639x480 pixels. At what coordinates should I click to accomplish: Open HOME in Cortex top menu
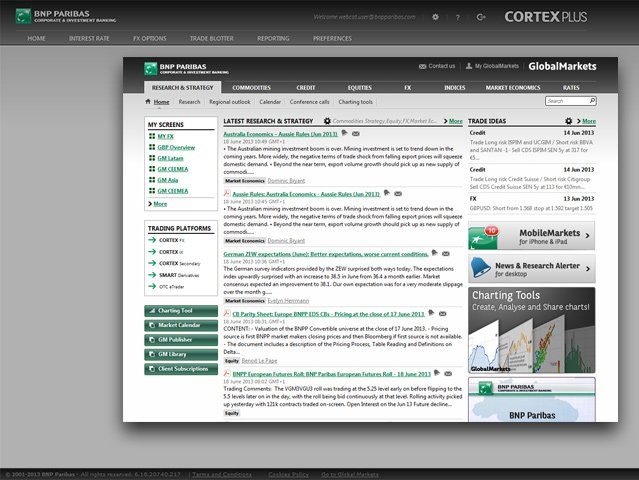tap(37, 38)
